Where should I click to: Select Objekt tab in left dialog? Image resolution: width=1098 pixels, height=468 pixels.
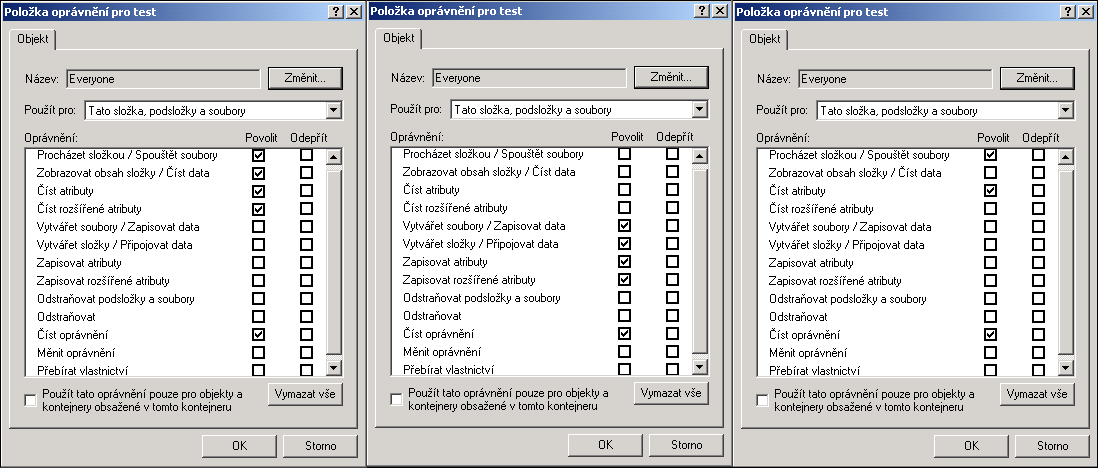point(33,39)
